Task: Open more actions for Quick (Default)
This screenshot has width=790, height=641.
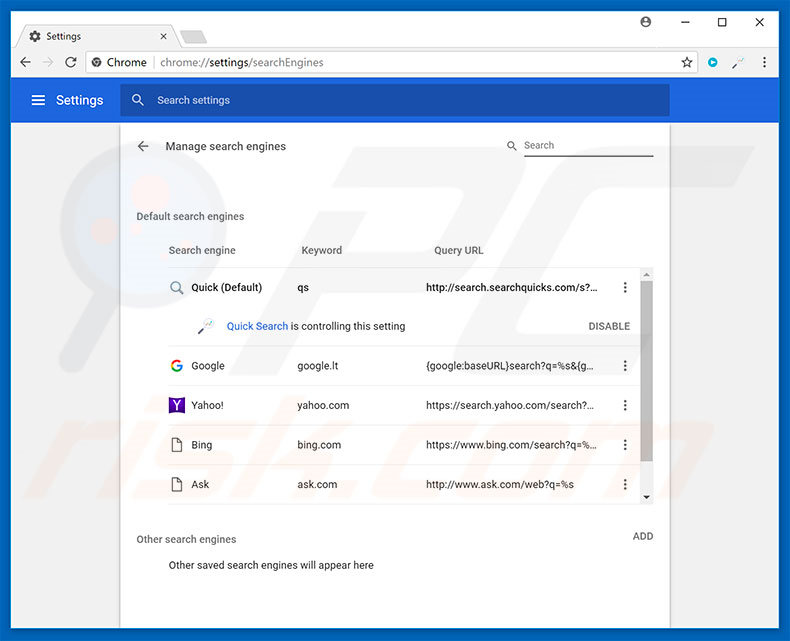Action: pyautogui.click(x=625, y=287)
